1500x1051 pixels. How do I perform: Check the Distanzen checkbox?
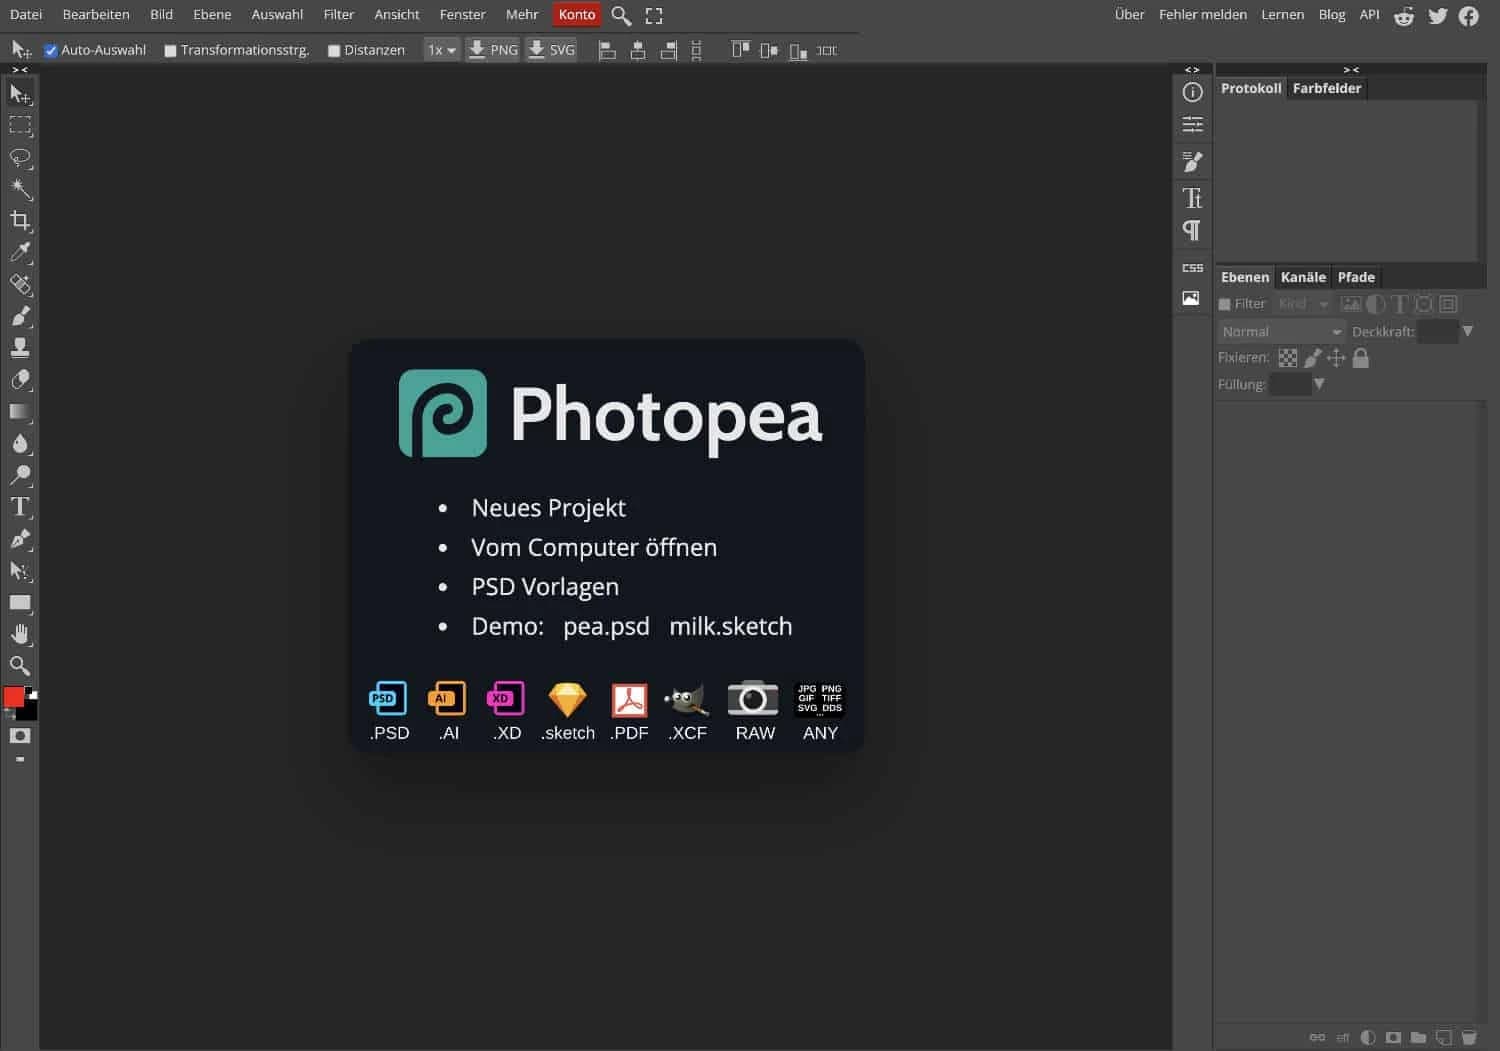[335, 49]
